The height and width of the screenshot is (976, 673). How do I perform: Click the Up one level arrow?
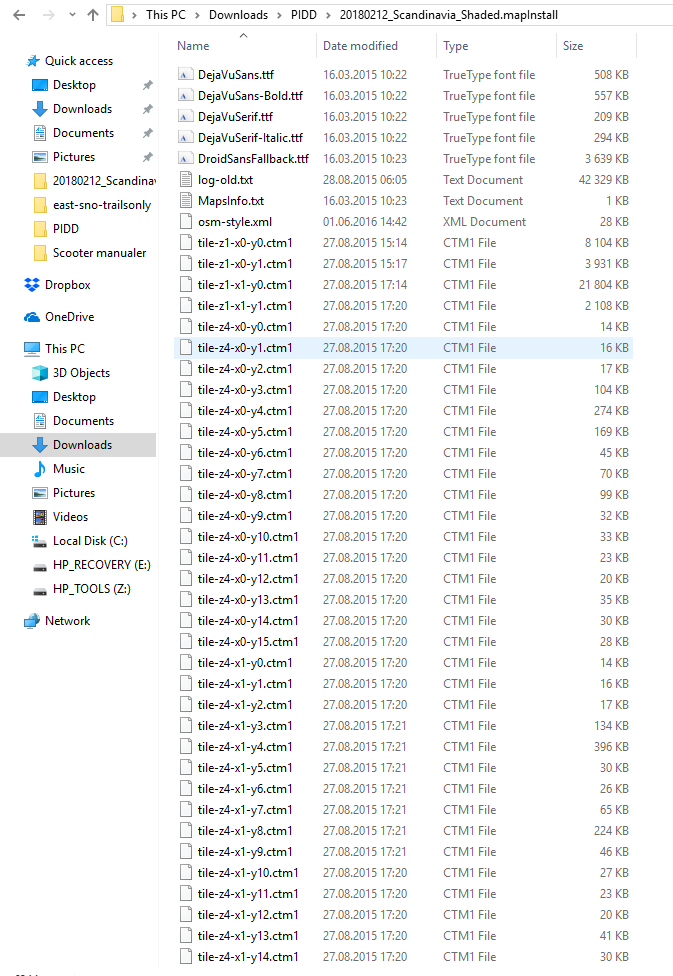click(x=93, y=15)
